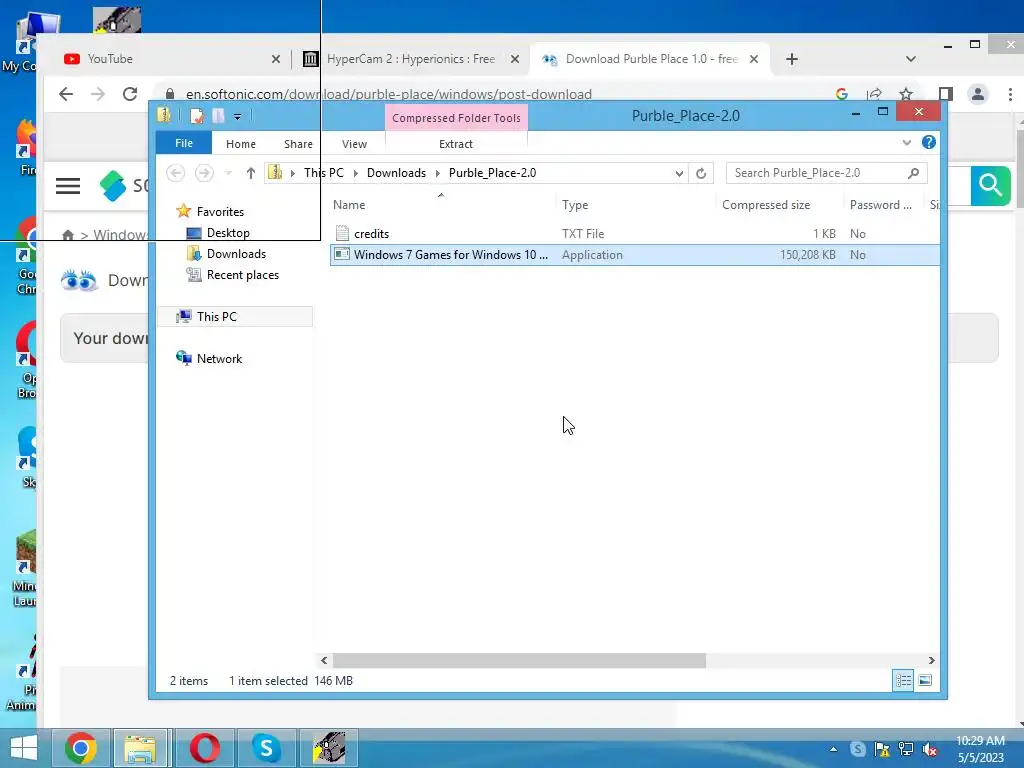Open the Extract ribbon tab
Image resolution: width=1024 pixels, height=768 pixels.
click(456, 144)
